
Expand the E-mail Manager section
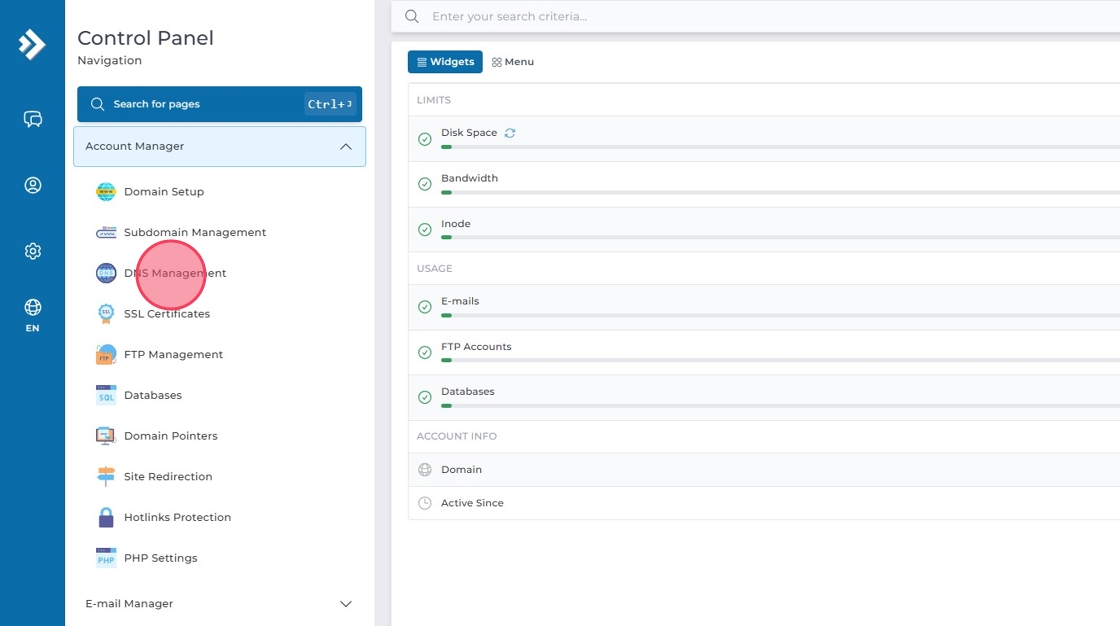pos(346,604)
